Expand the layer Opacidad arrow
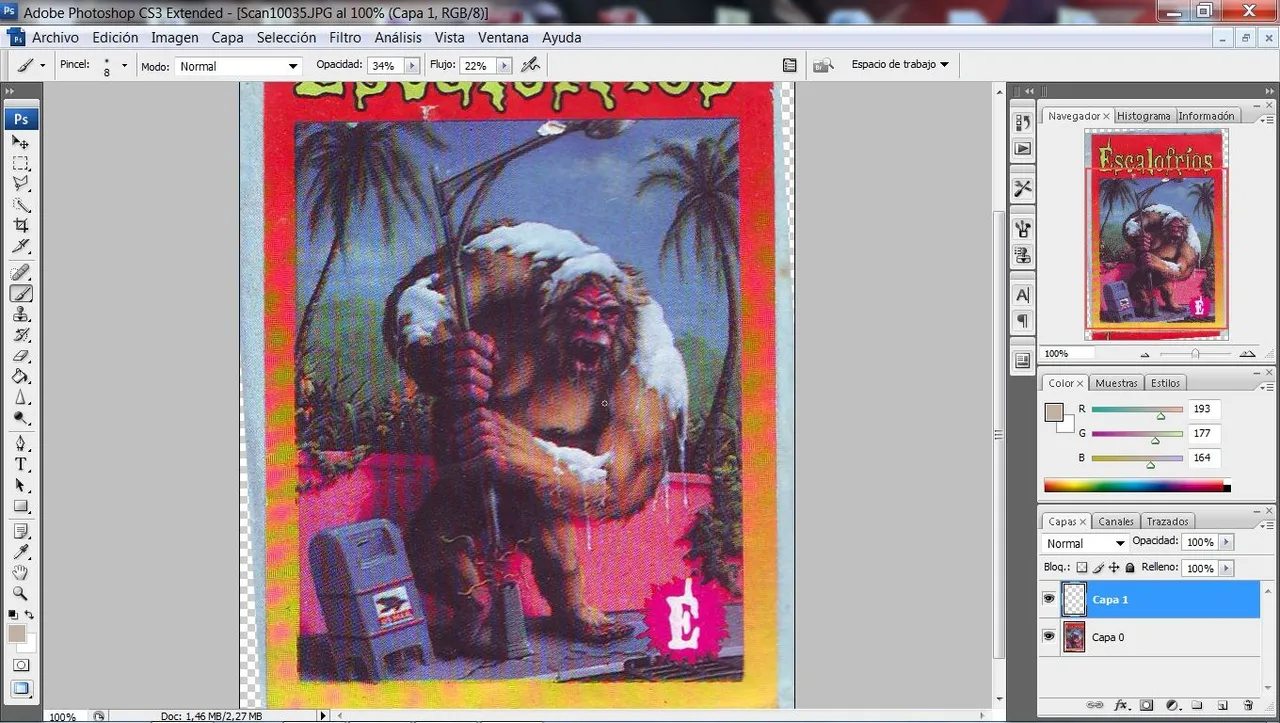 (x=1227, y=542)
